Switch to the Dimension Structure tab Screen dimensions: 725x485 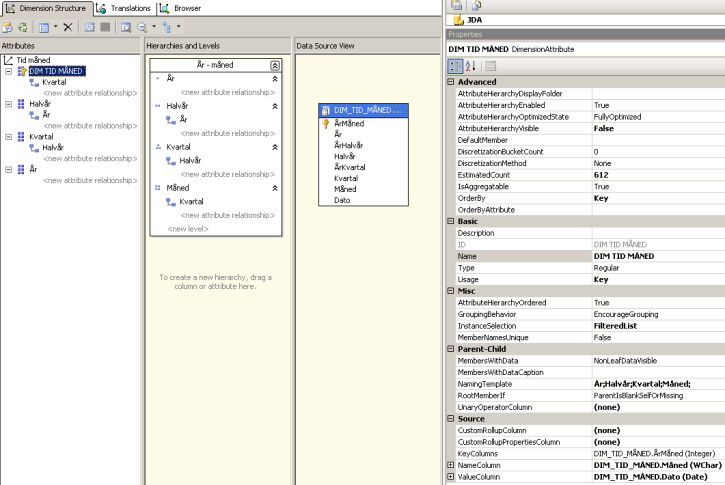point(46,8)
